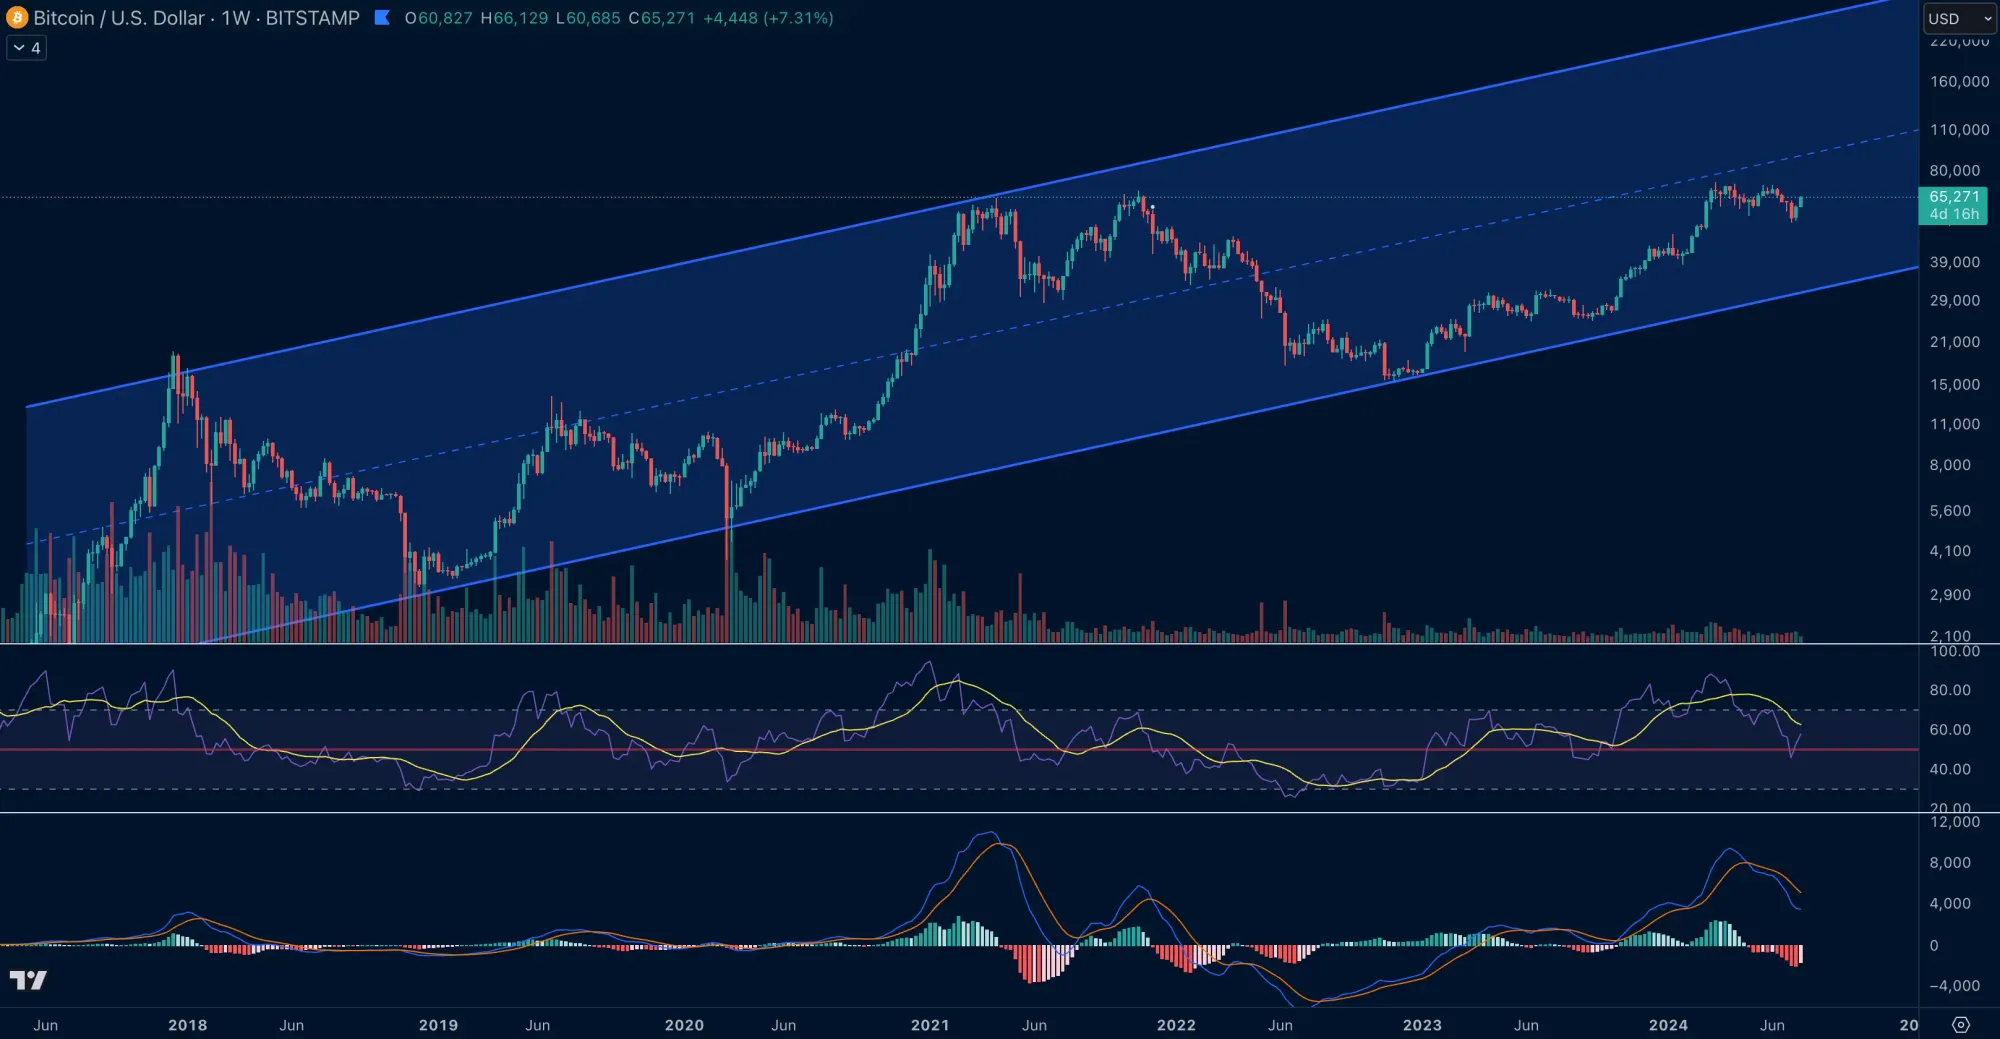
Task: Expand the collapsed indicators legend showing 4
Action: (26, 48)
